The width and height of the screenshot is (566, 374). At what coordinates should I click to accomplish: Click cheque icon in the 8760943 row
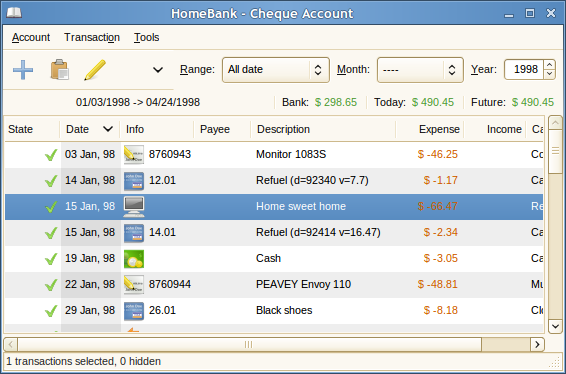(134, 155)
